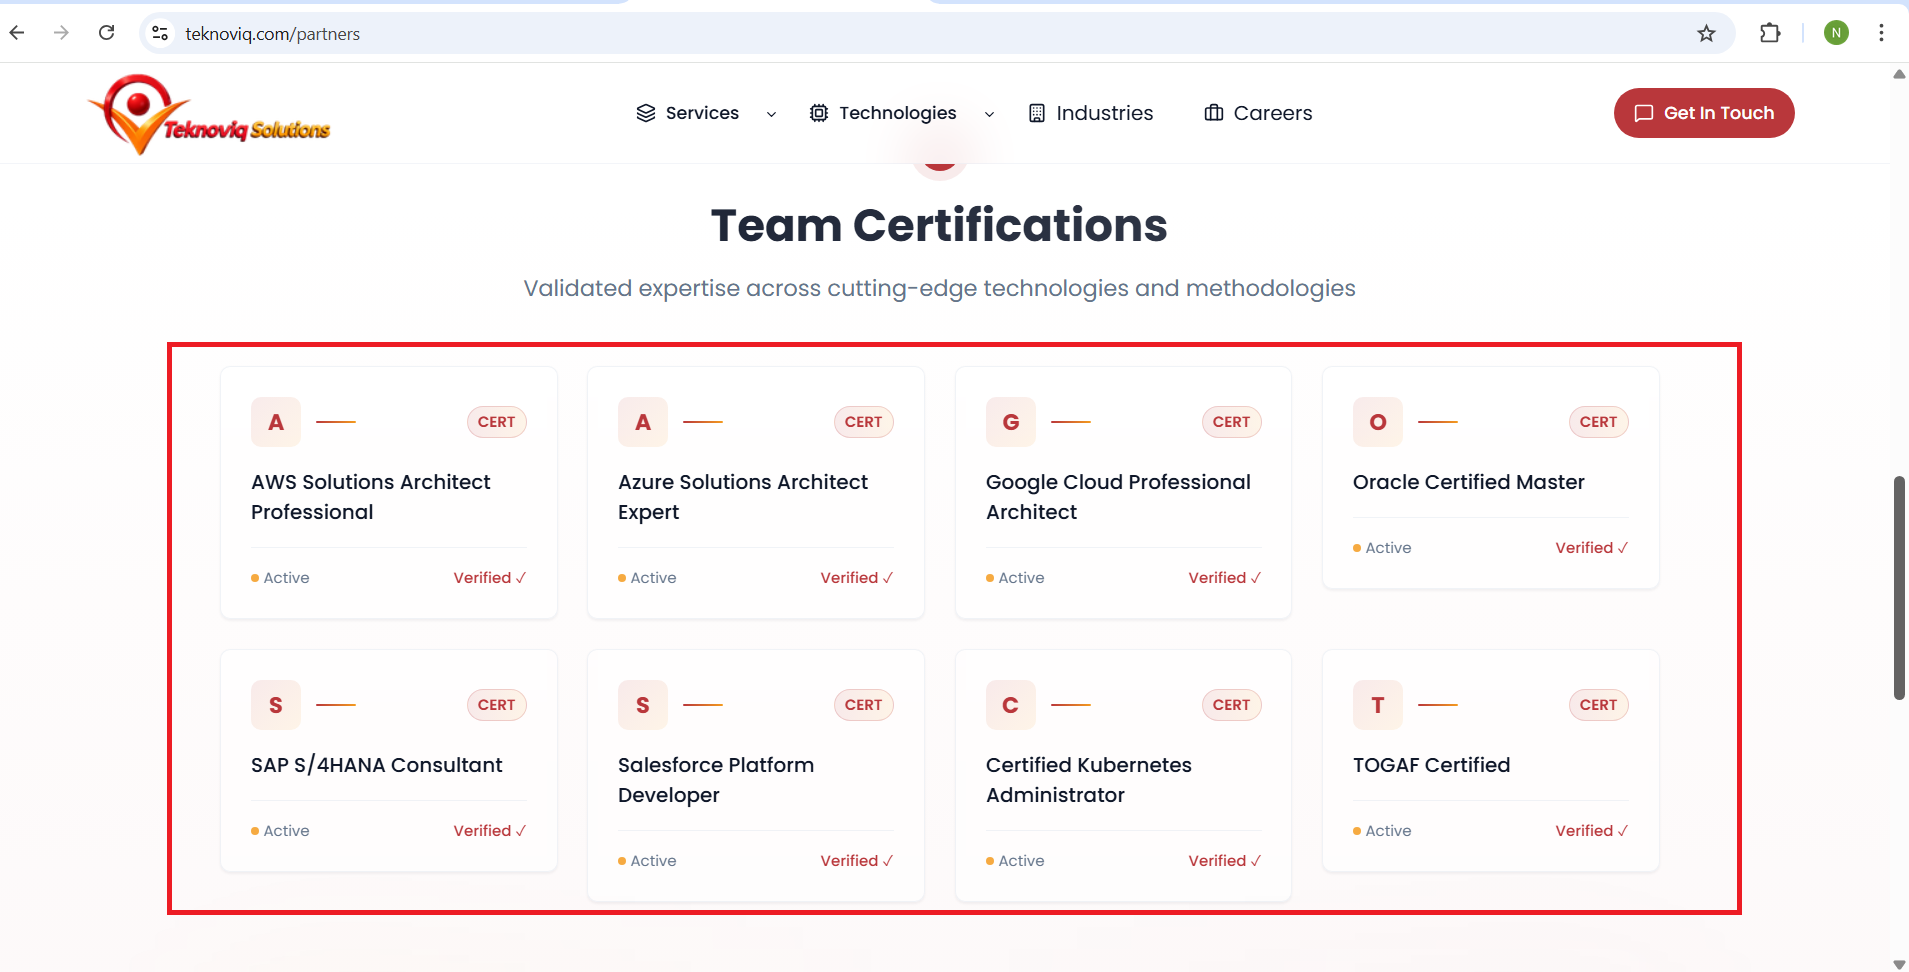Click the Teknoviq Solutions logo

209,115
